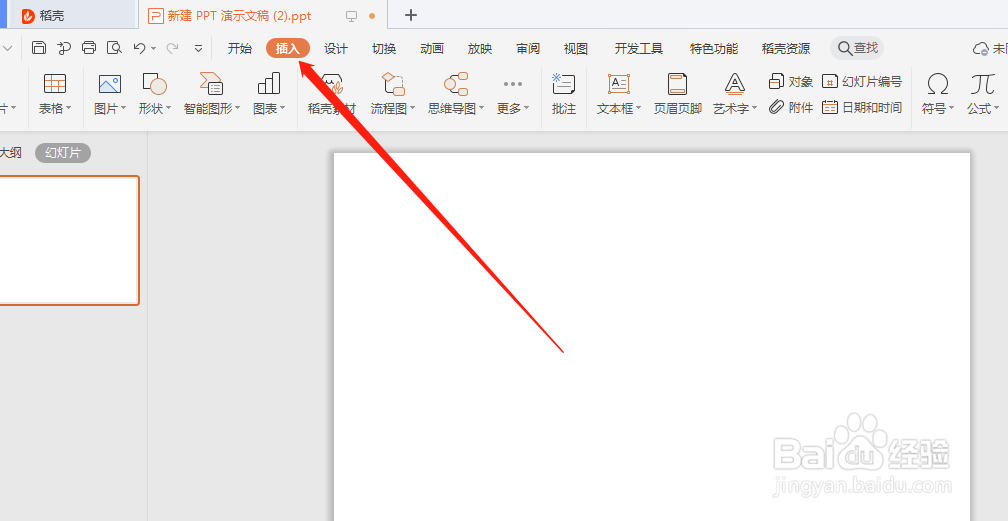
Task: Click the export to PDF icon
Action: [x=64, y=48]
